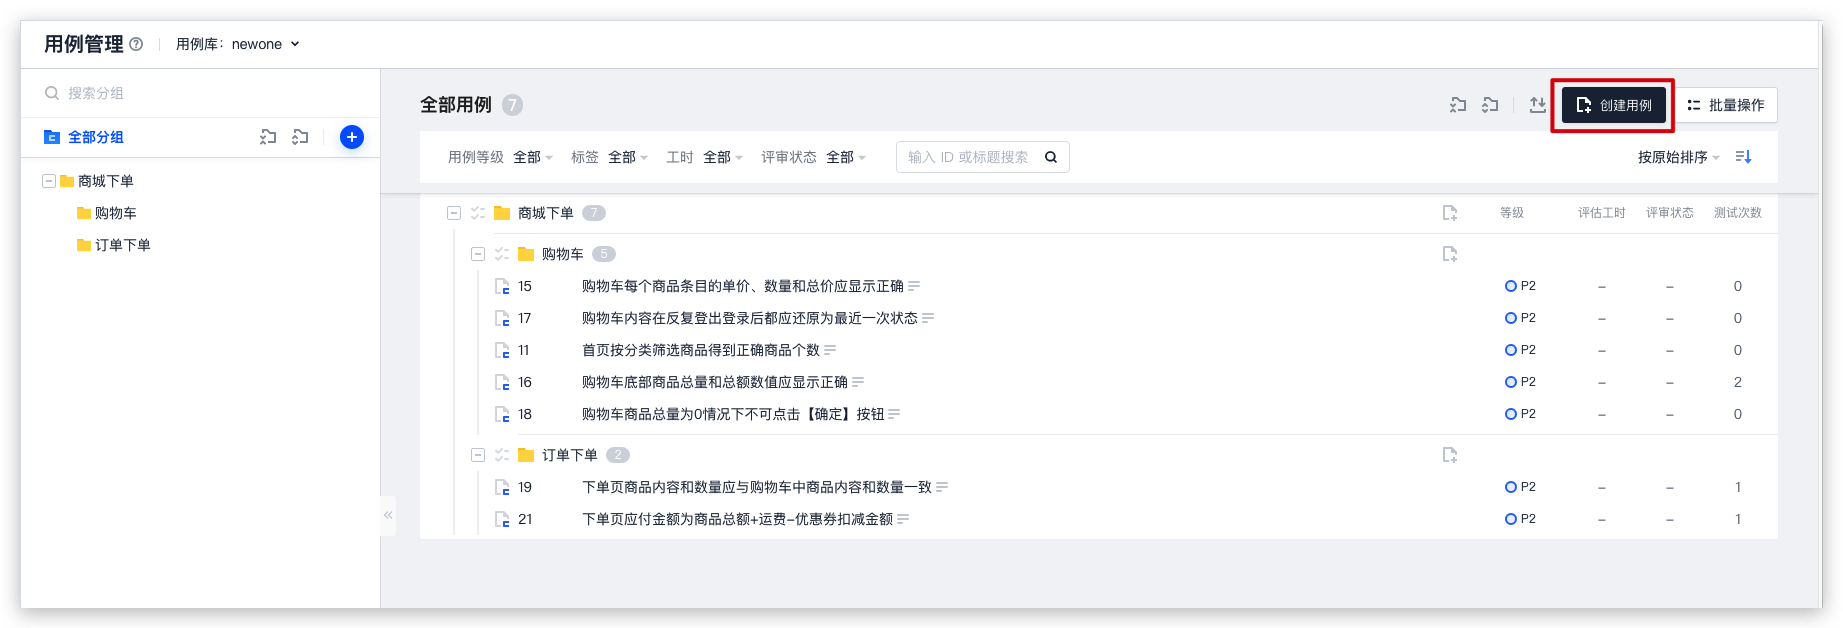Click the details icon after case 16 title
The image size is (1843, 628).
[x=858, y=382]
